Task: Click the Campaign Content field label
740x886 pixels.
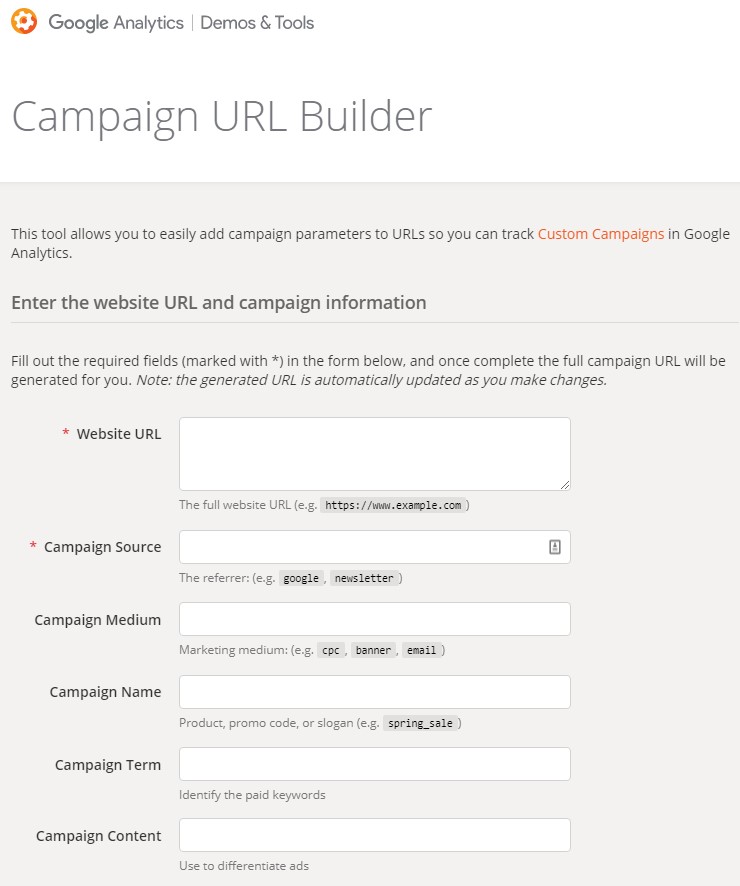Action: coord(98,836)
